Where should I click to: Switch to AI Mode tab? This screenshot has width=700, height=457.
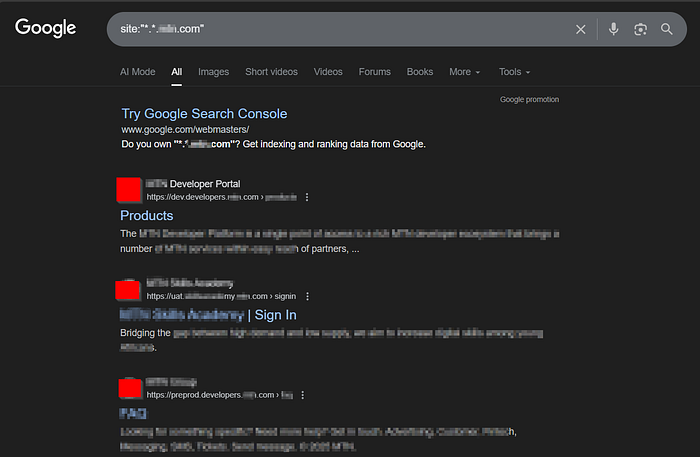point(138,72)
